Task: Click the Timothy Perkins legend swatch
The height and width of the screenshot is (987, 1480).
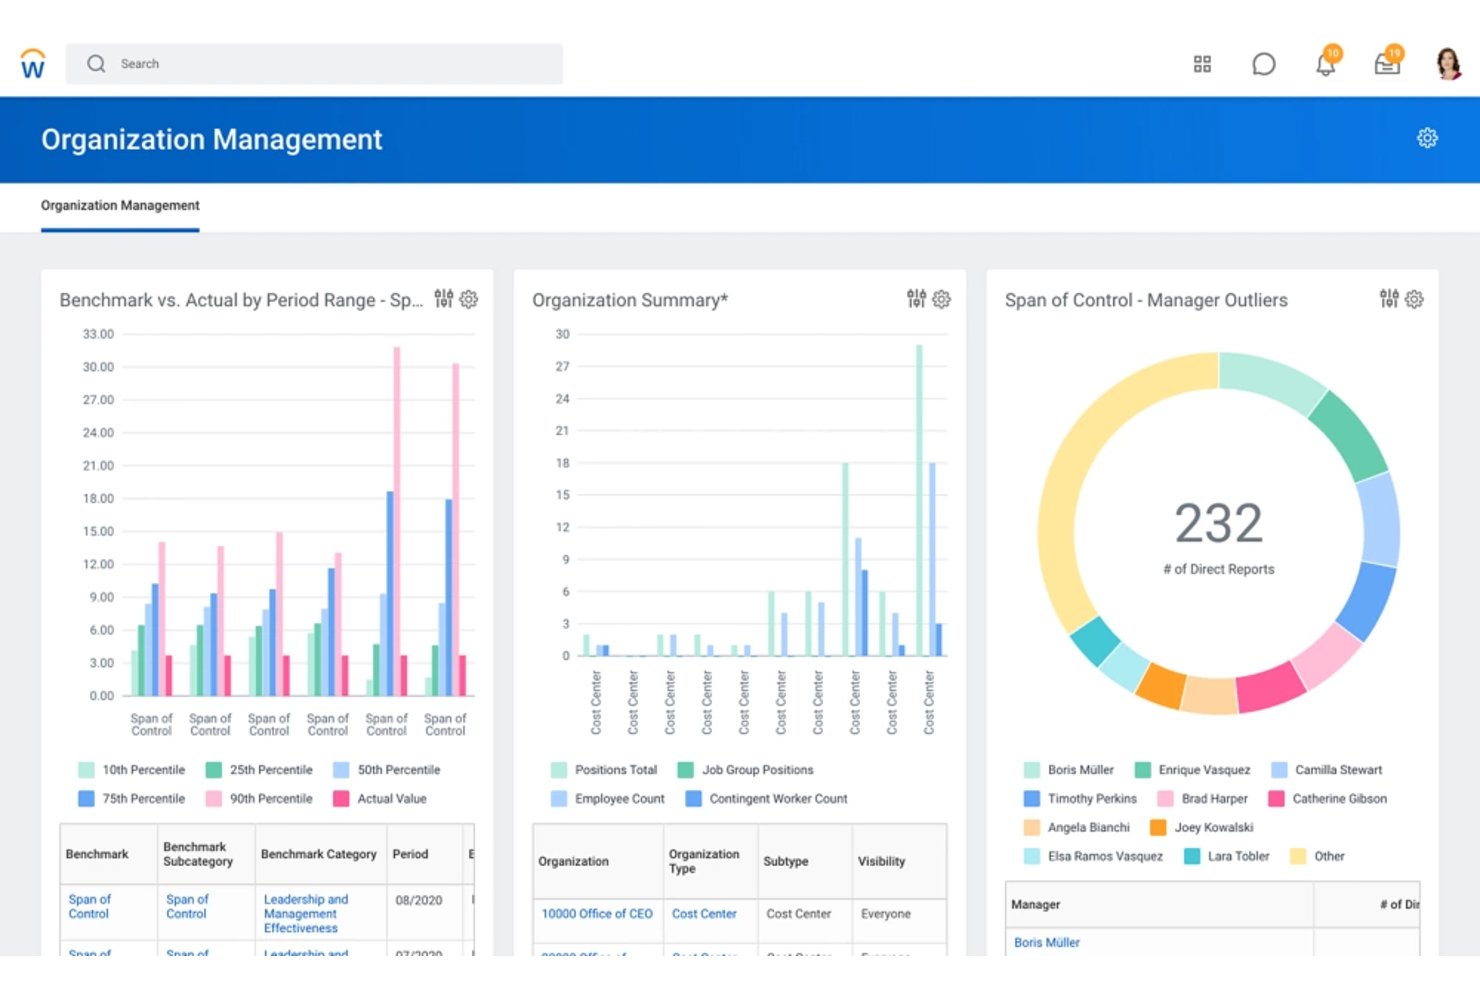Action: [x=1032, y=799]
